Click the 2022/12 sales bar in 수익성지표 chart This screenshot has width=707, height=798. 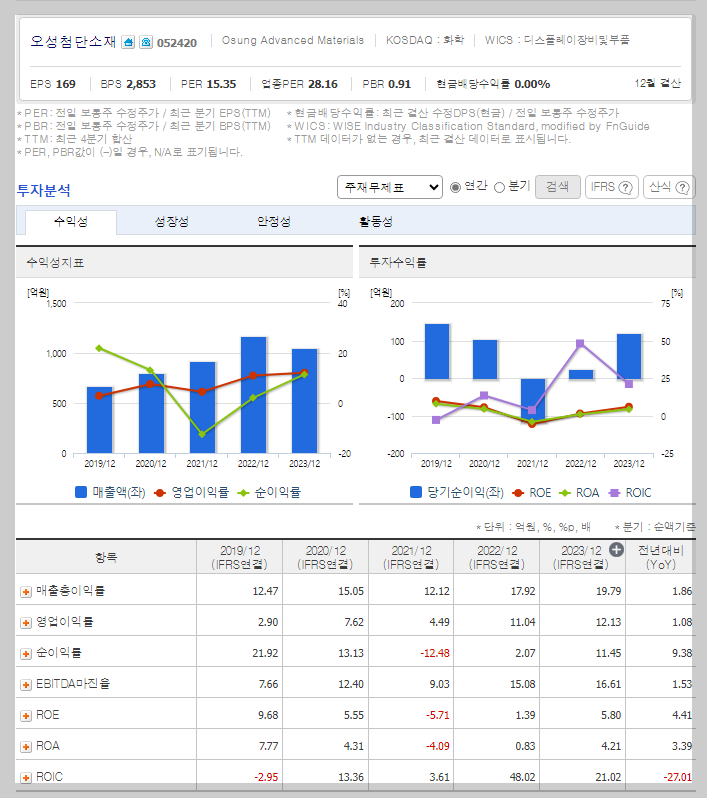click(253, 395)
